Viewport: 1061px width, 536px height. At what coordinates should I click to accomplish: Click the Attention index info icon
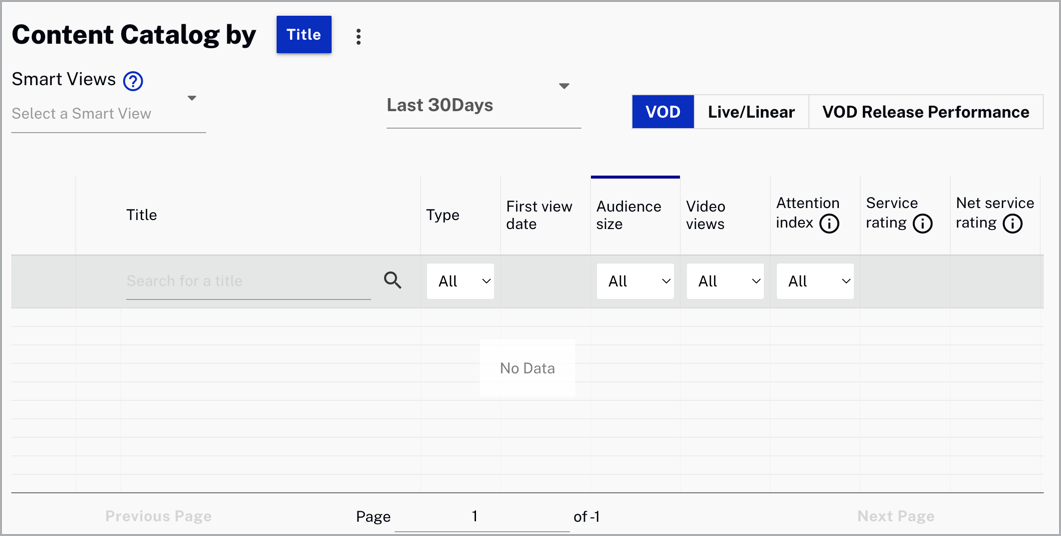pos(829,224)
